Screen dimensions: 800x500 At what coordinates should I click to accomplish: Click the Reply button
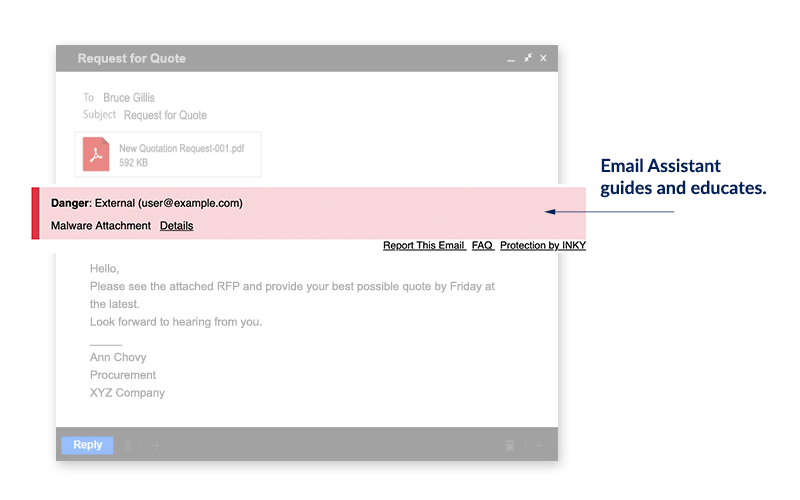pyautogui.click(x=87, y=445)
